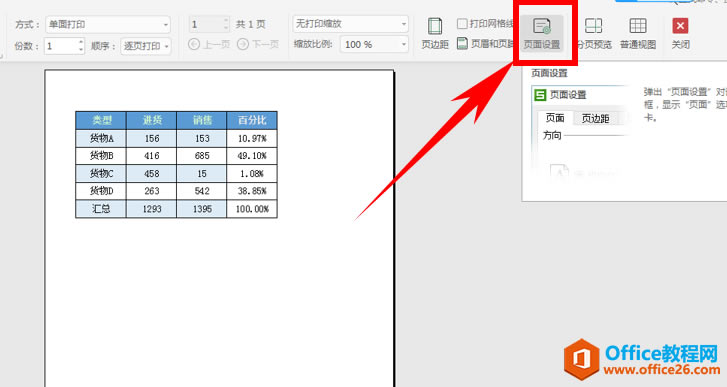Go to 下一页 next page
Image resolution: width=727 pixels, height=387 pixels.
coord(258,44)
